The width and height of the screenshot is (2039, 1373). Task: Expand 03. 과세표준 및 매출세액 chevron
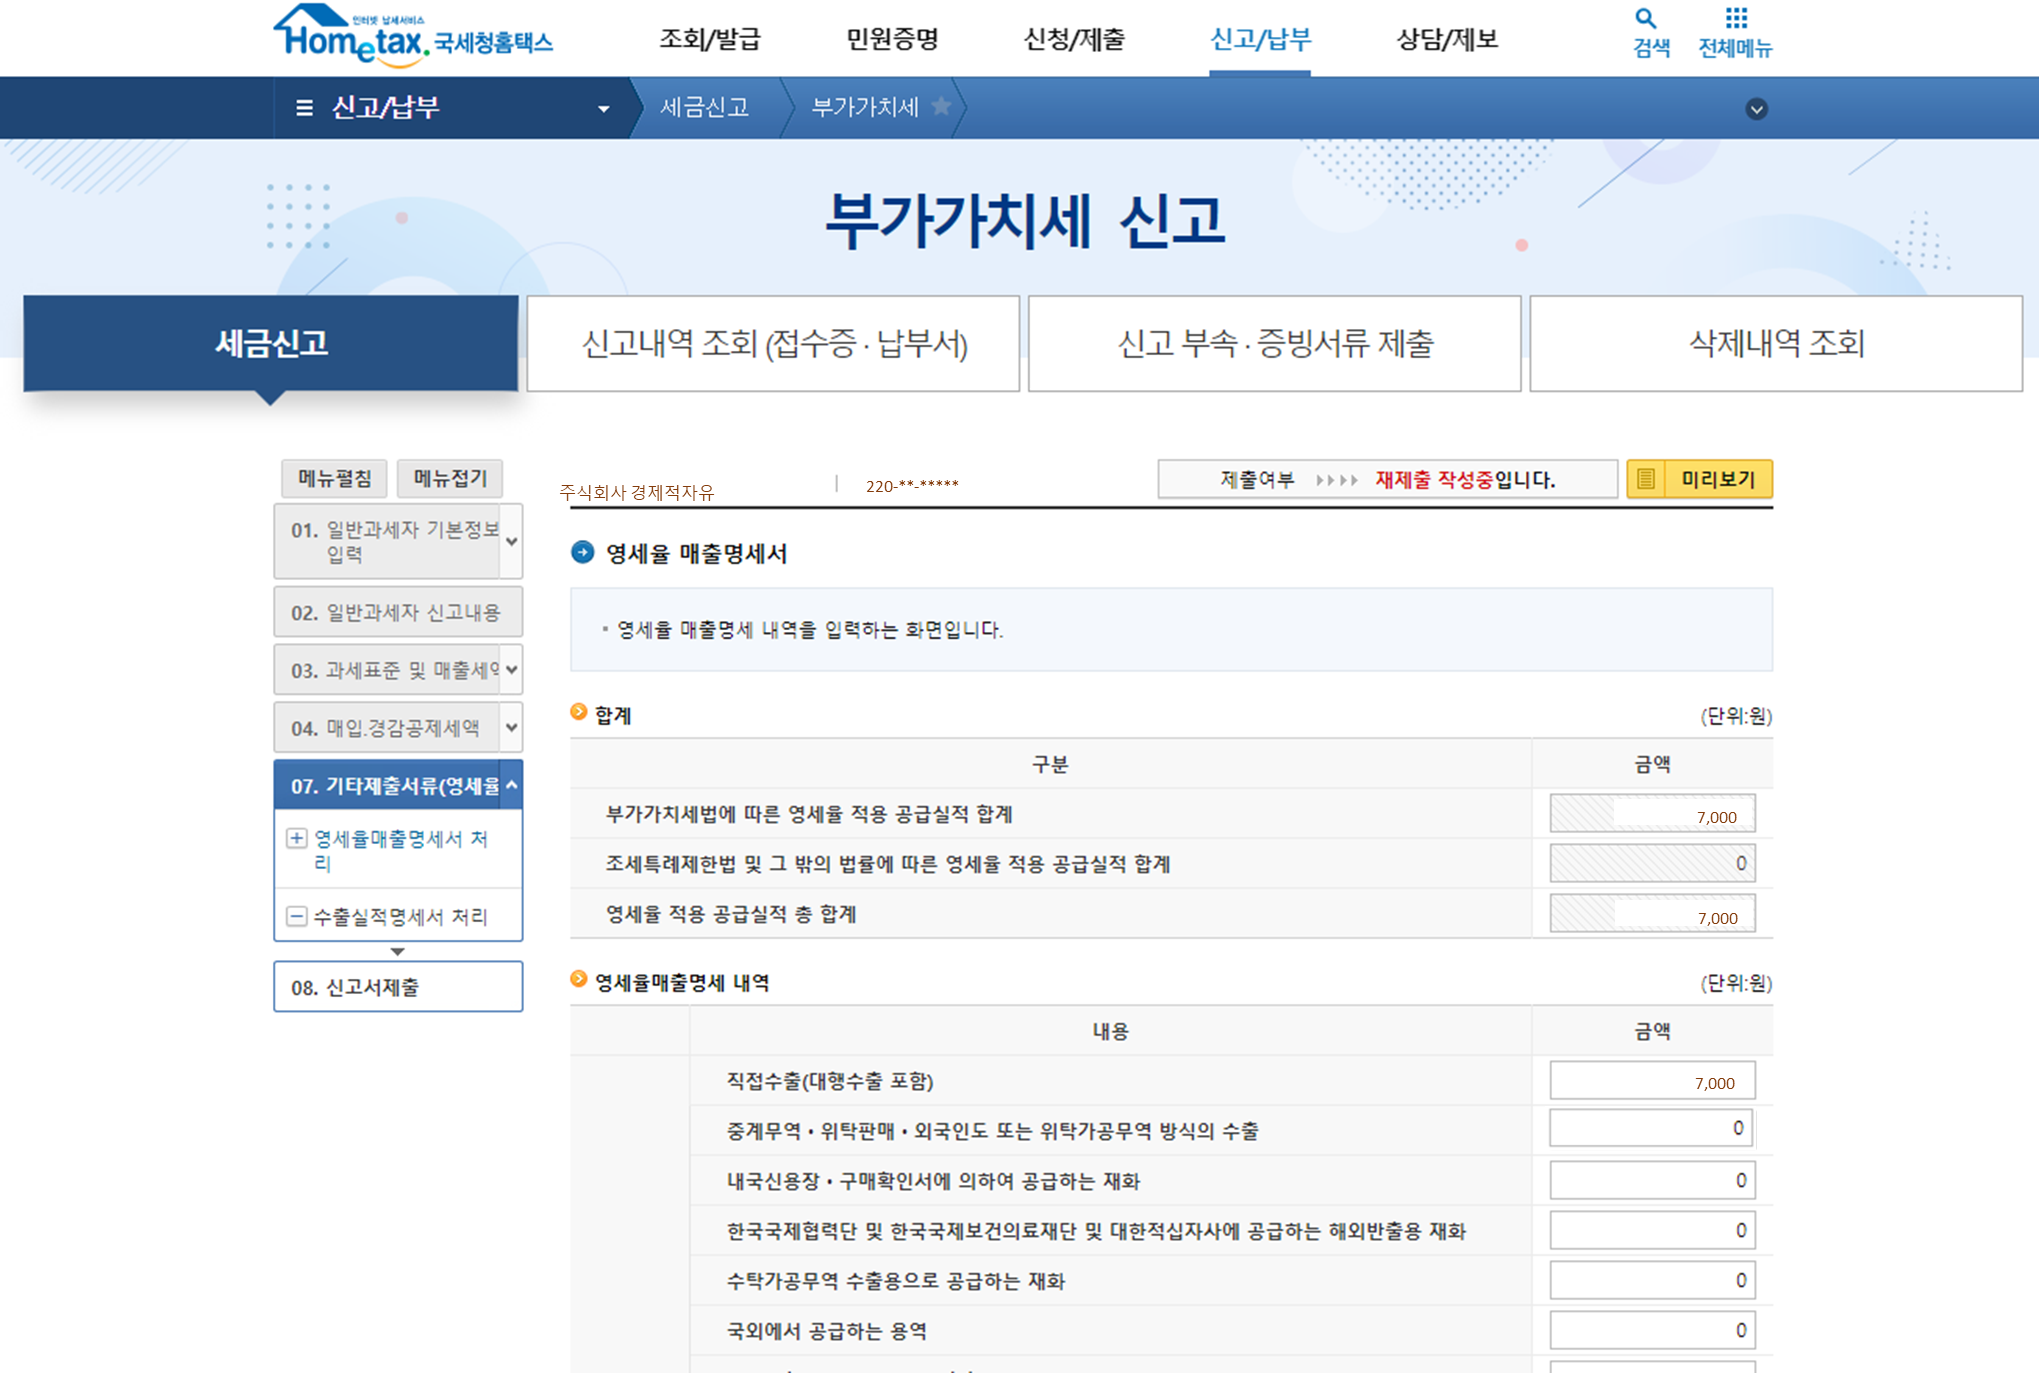coord(511,670)
